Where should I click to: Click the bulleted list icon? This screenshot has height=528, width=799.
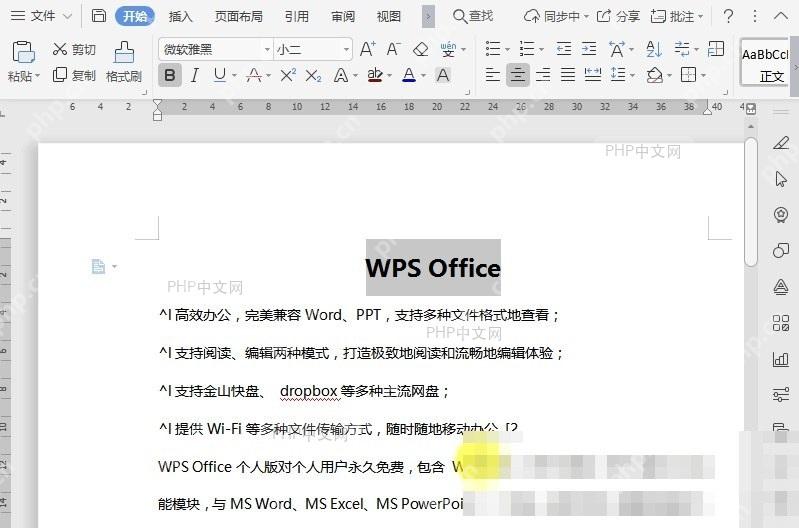point(493,49)
